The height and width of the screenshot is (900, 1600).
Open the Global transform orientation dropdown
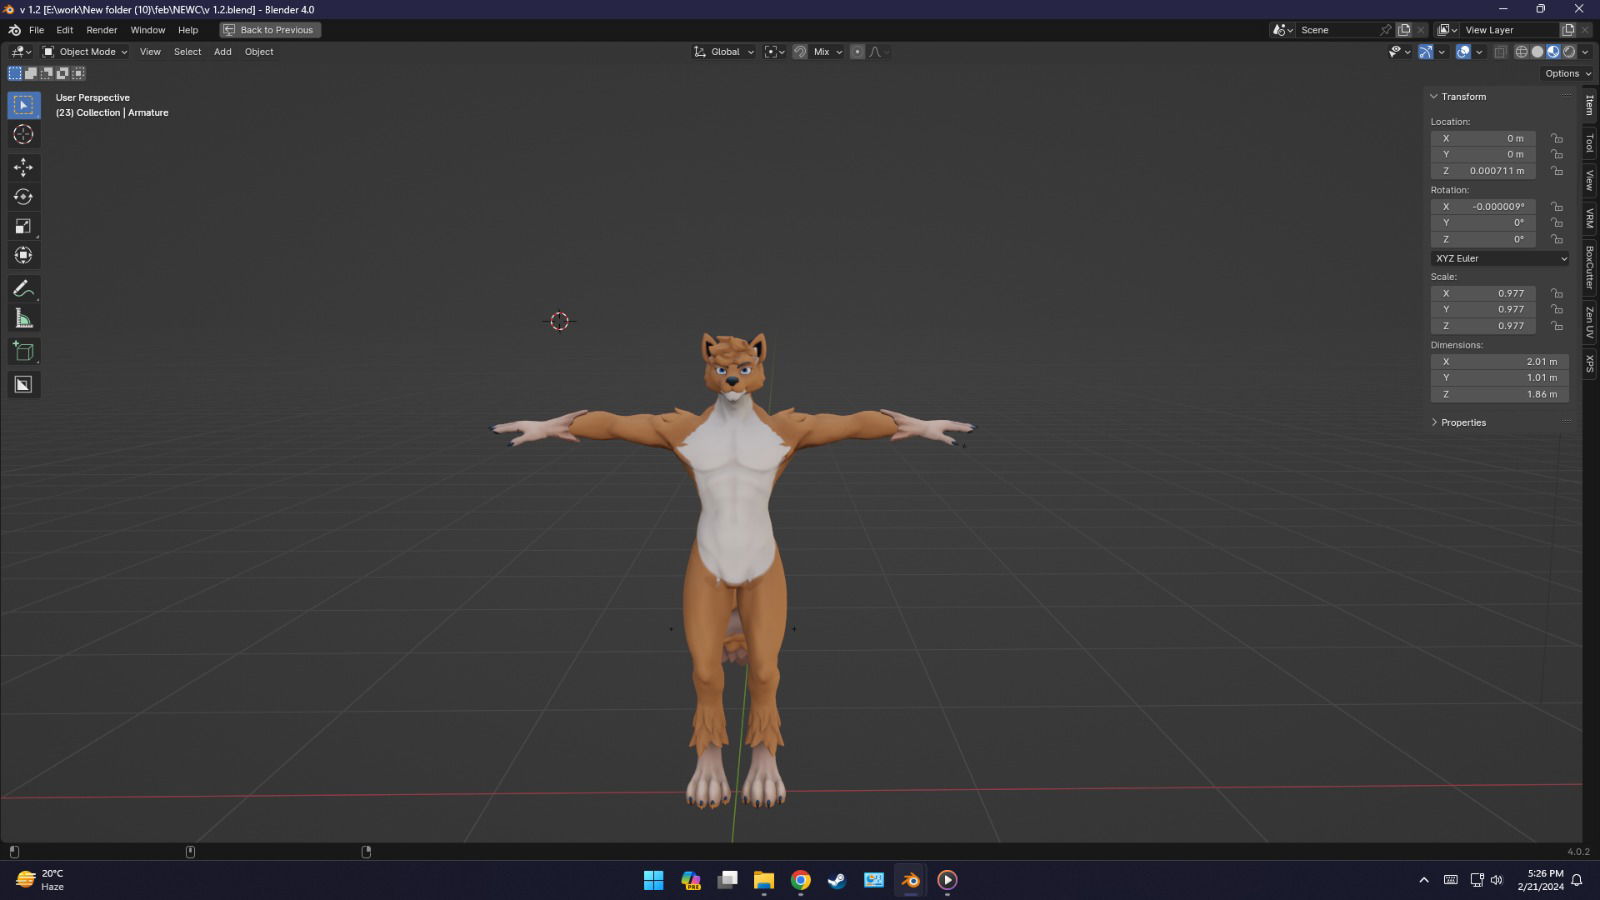point(724,52)
